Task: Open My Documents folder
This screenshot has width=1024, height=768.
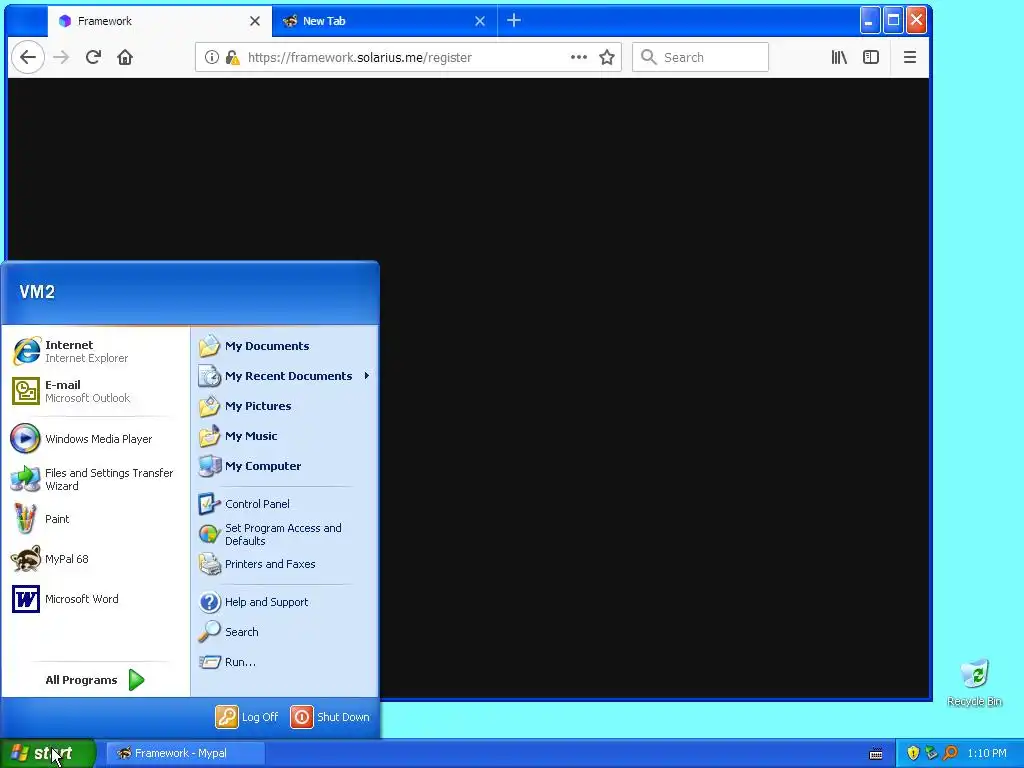Action: [x=285, y=346]
